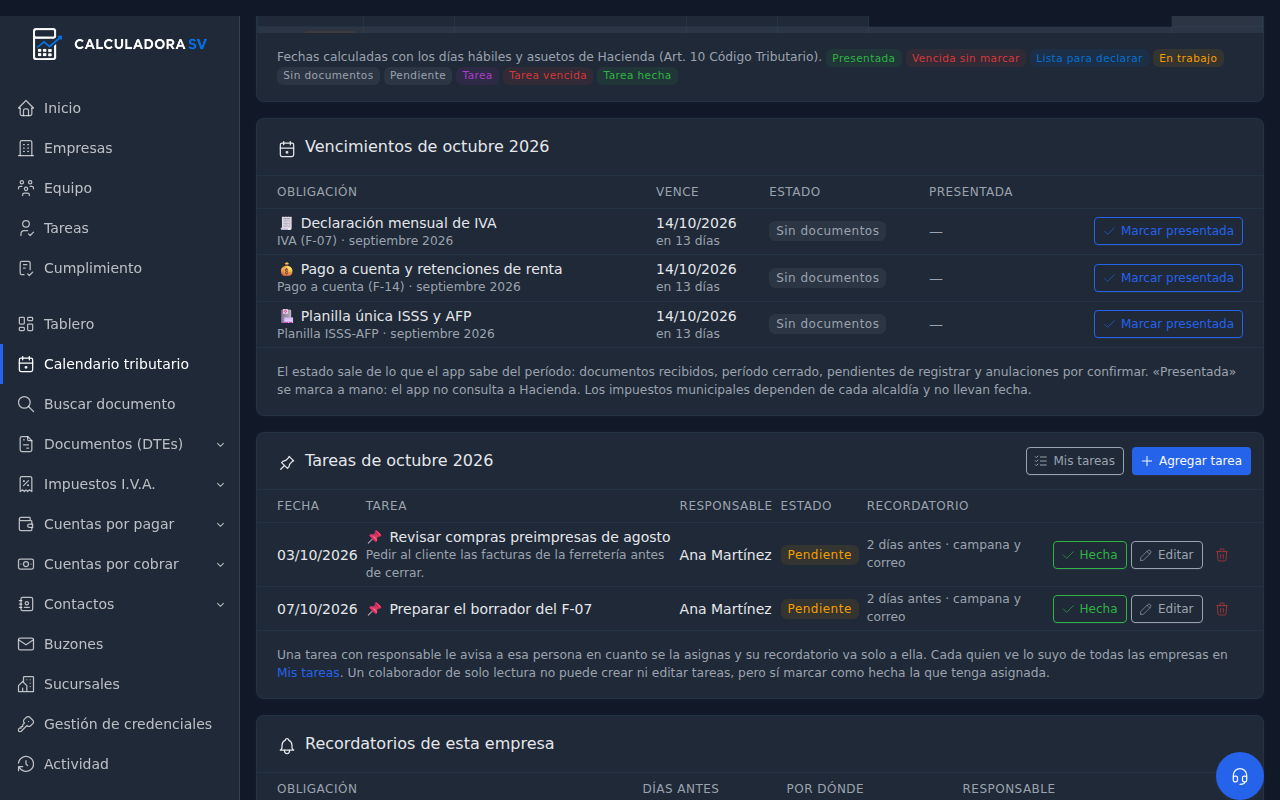Click the Empresas building icon
Screen dimensions: 1280x800
pos(26,148)
